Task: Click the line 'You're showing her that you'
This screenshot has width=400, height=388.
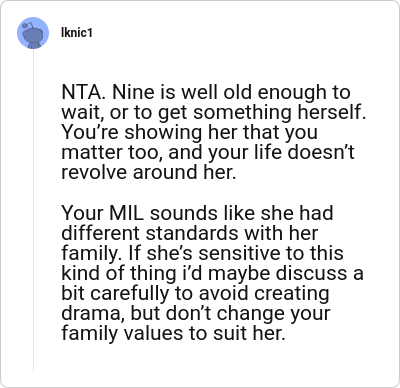Action: click(189, 132)
